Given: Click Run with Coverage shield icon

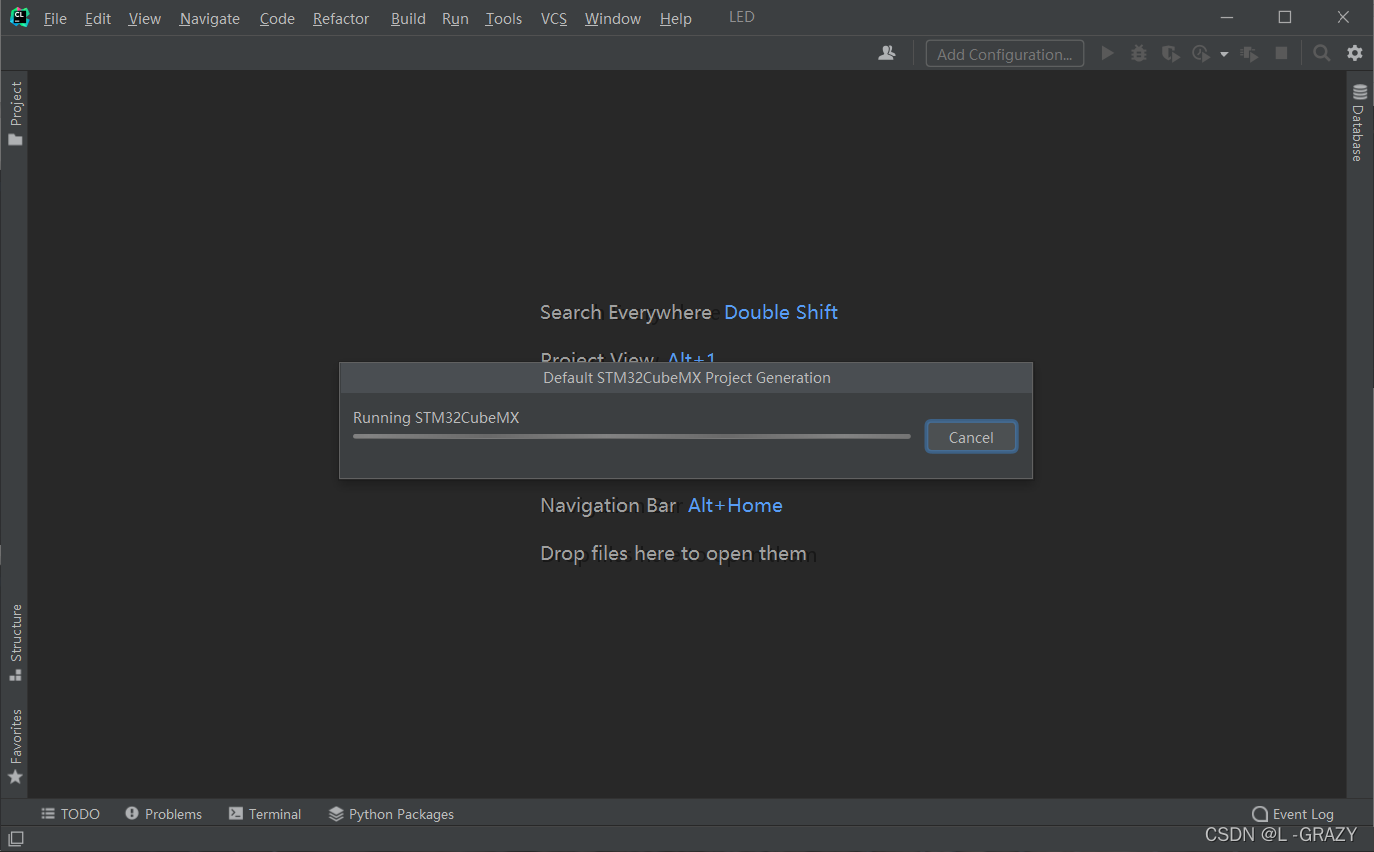Looking at the screenshot, I should click(1170, 53).
